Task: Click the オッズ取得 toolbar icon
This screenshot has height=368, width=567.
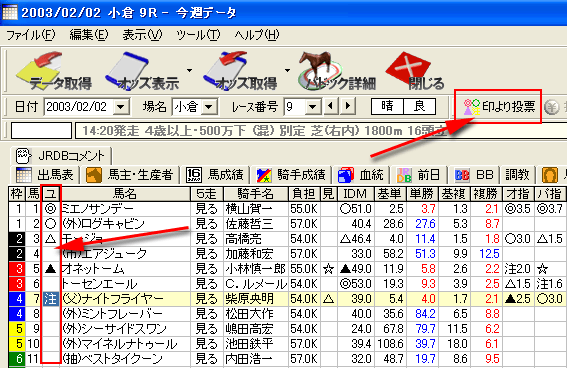Action: (240, 71)
